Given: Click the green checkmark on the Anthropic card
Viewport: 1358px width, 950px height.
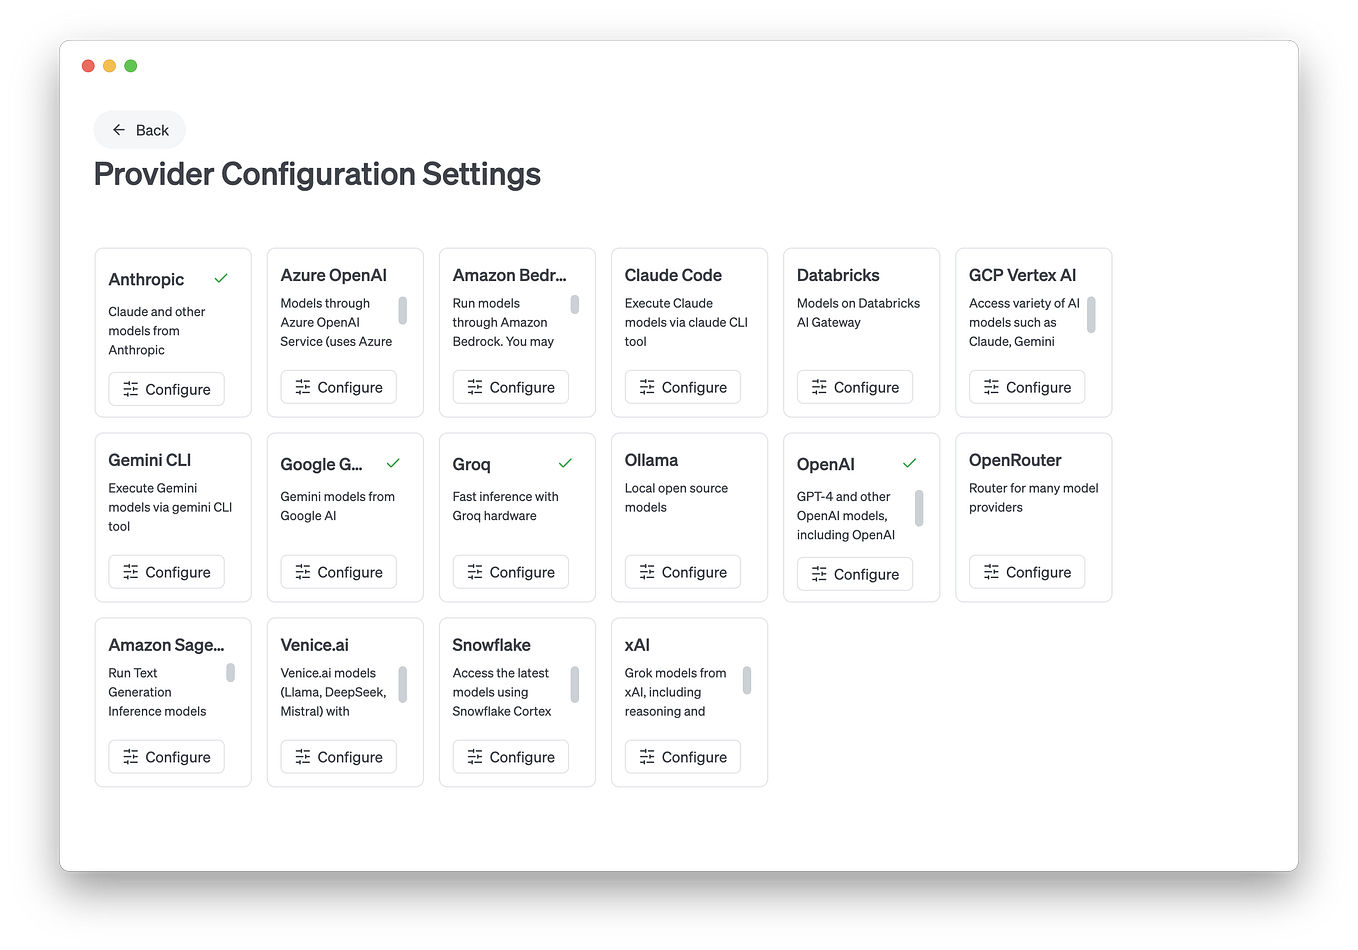Looking at the screenshot, I should click(221, 278).
